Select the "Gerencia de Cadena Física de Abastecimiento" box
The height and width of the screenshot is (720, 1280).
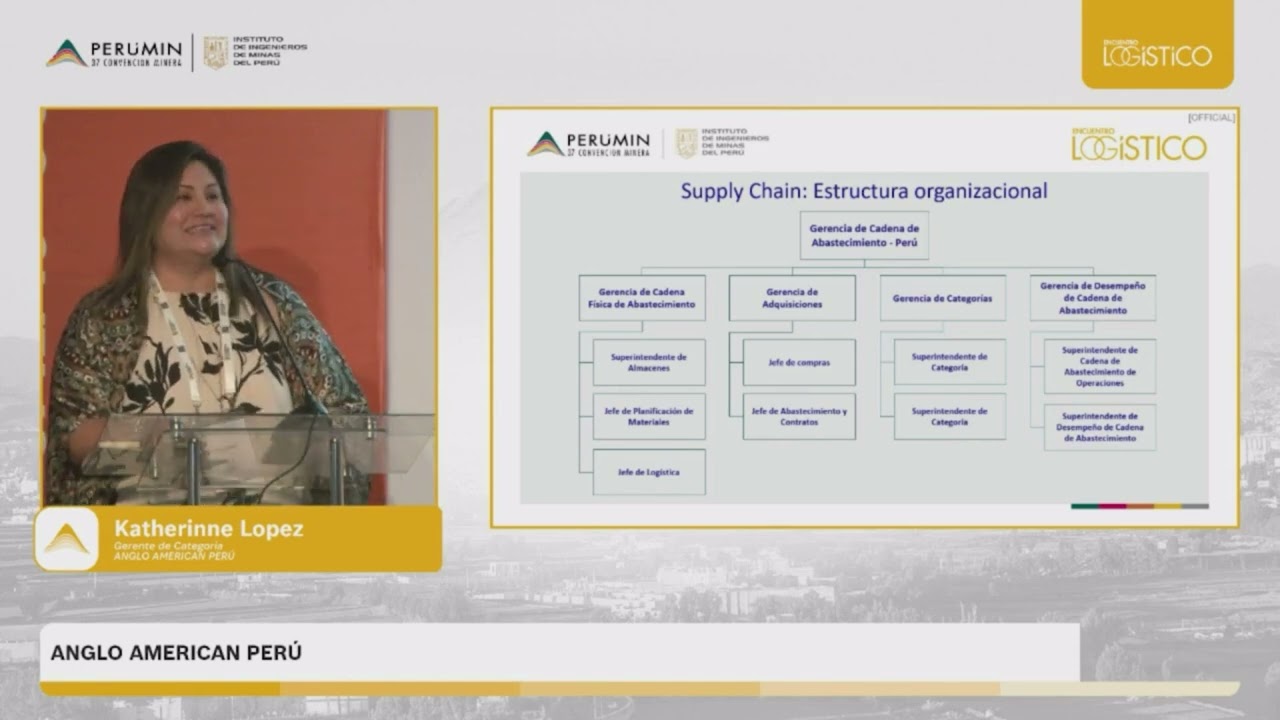642,298
